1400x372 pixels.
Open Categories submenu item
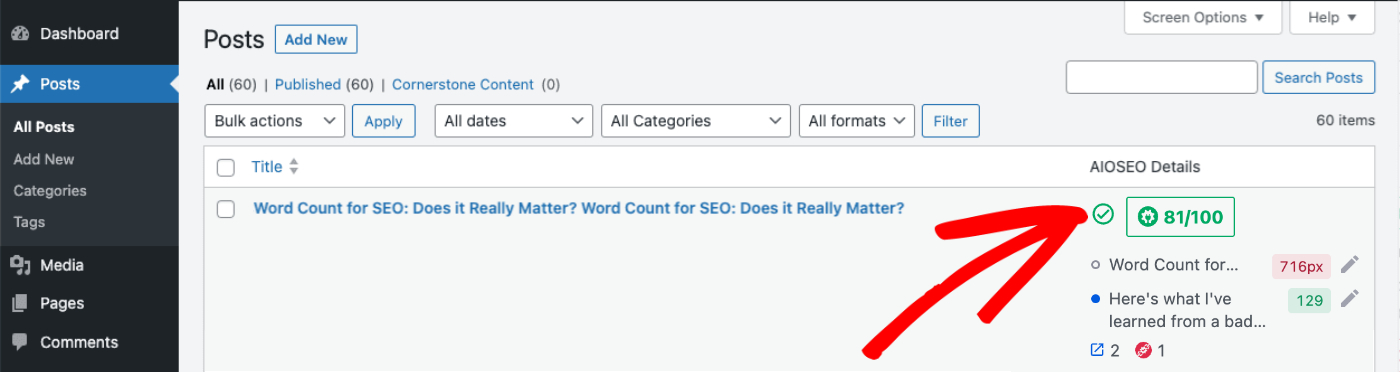pos(50,191)
